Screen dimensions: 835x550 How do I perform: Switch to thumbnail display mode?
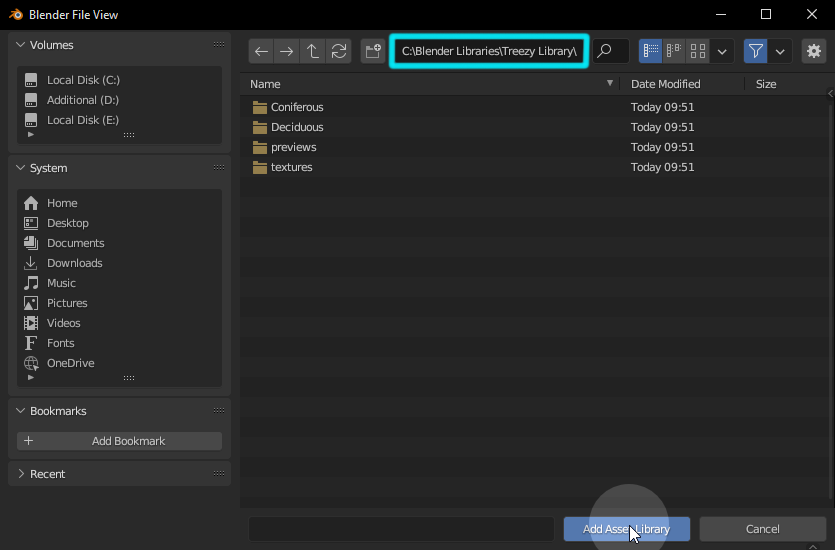(698, 51)
